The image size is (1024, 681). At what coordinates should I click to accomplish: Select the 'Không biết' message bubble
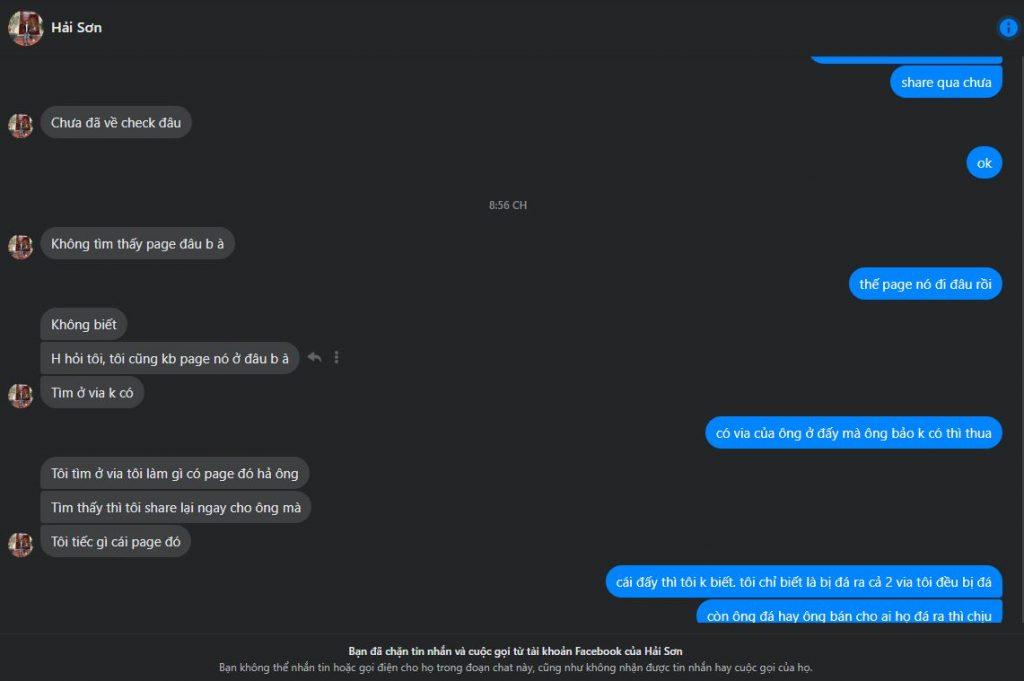coord(84,324)
